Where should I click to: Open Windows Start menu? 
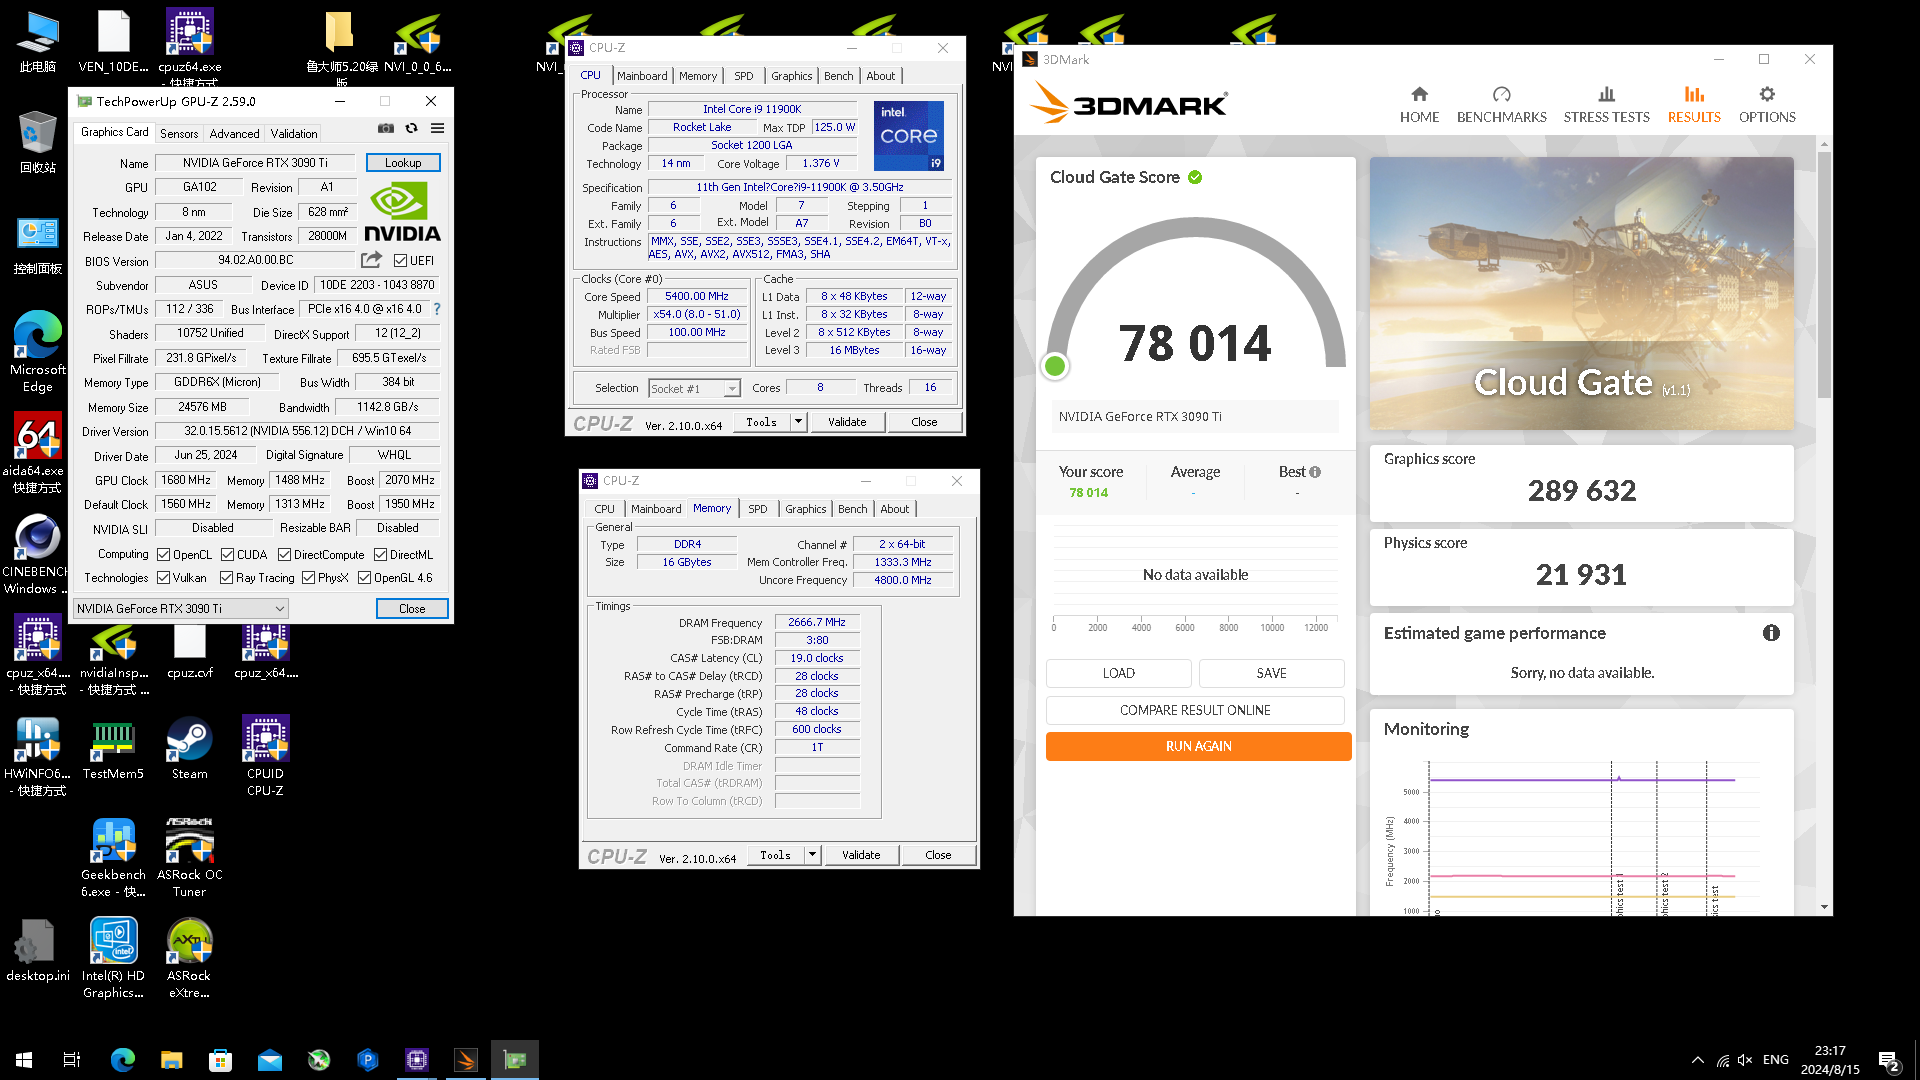pos(24,1060)
